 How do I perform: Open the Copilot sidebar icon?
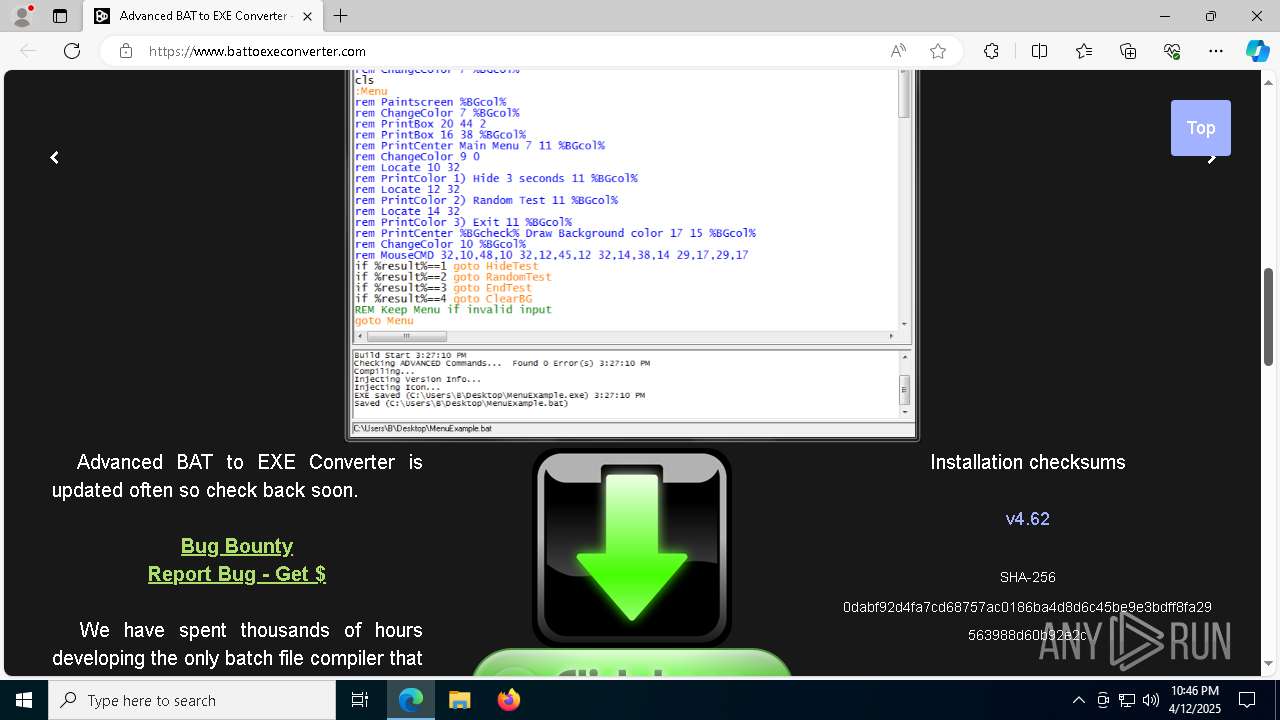1257,51
